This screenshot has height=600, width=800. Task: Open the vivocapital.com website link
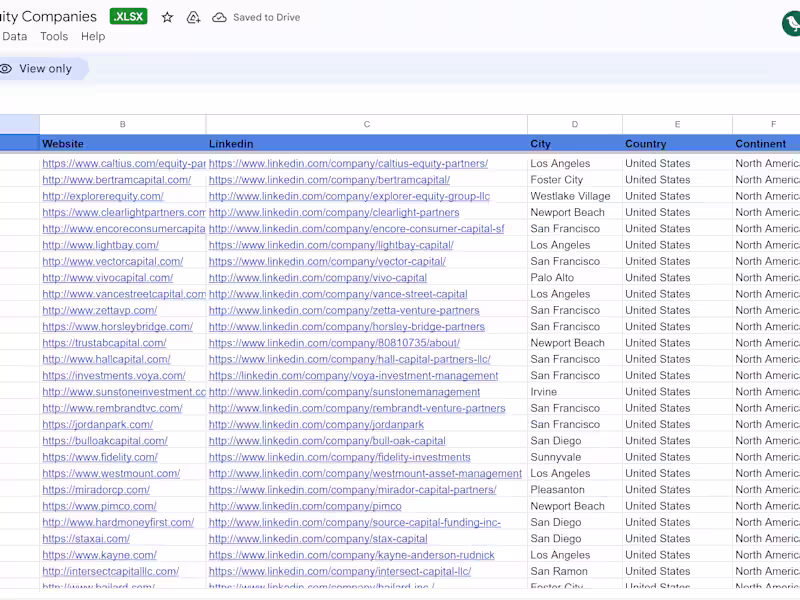(107, 278)
